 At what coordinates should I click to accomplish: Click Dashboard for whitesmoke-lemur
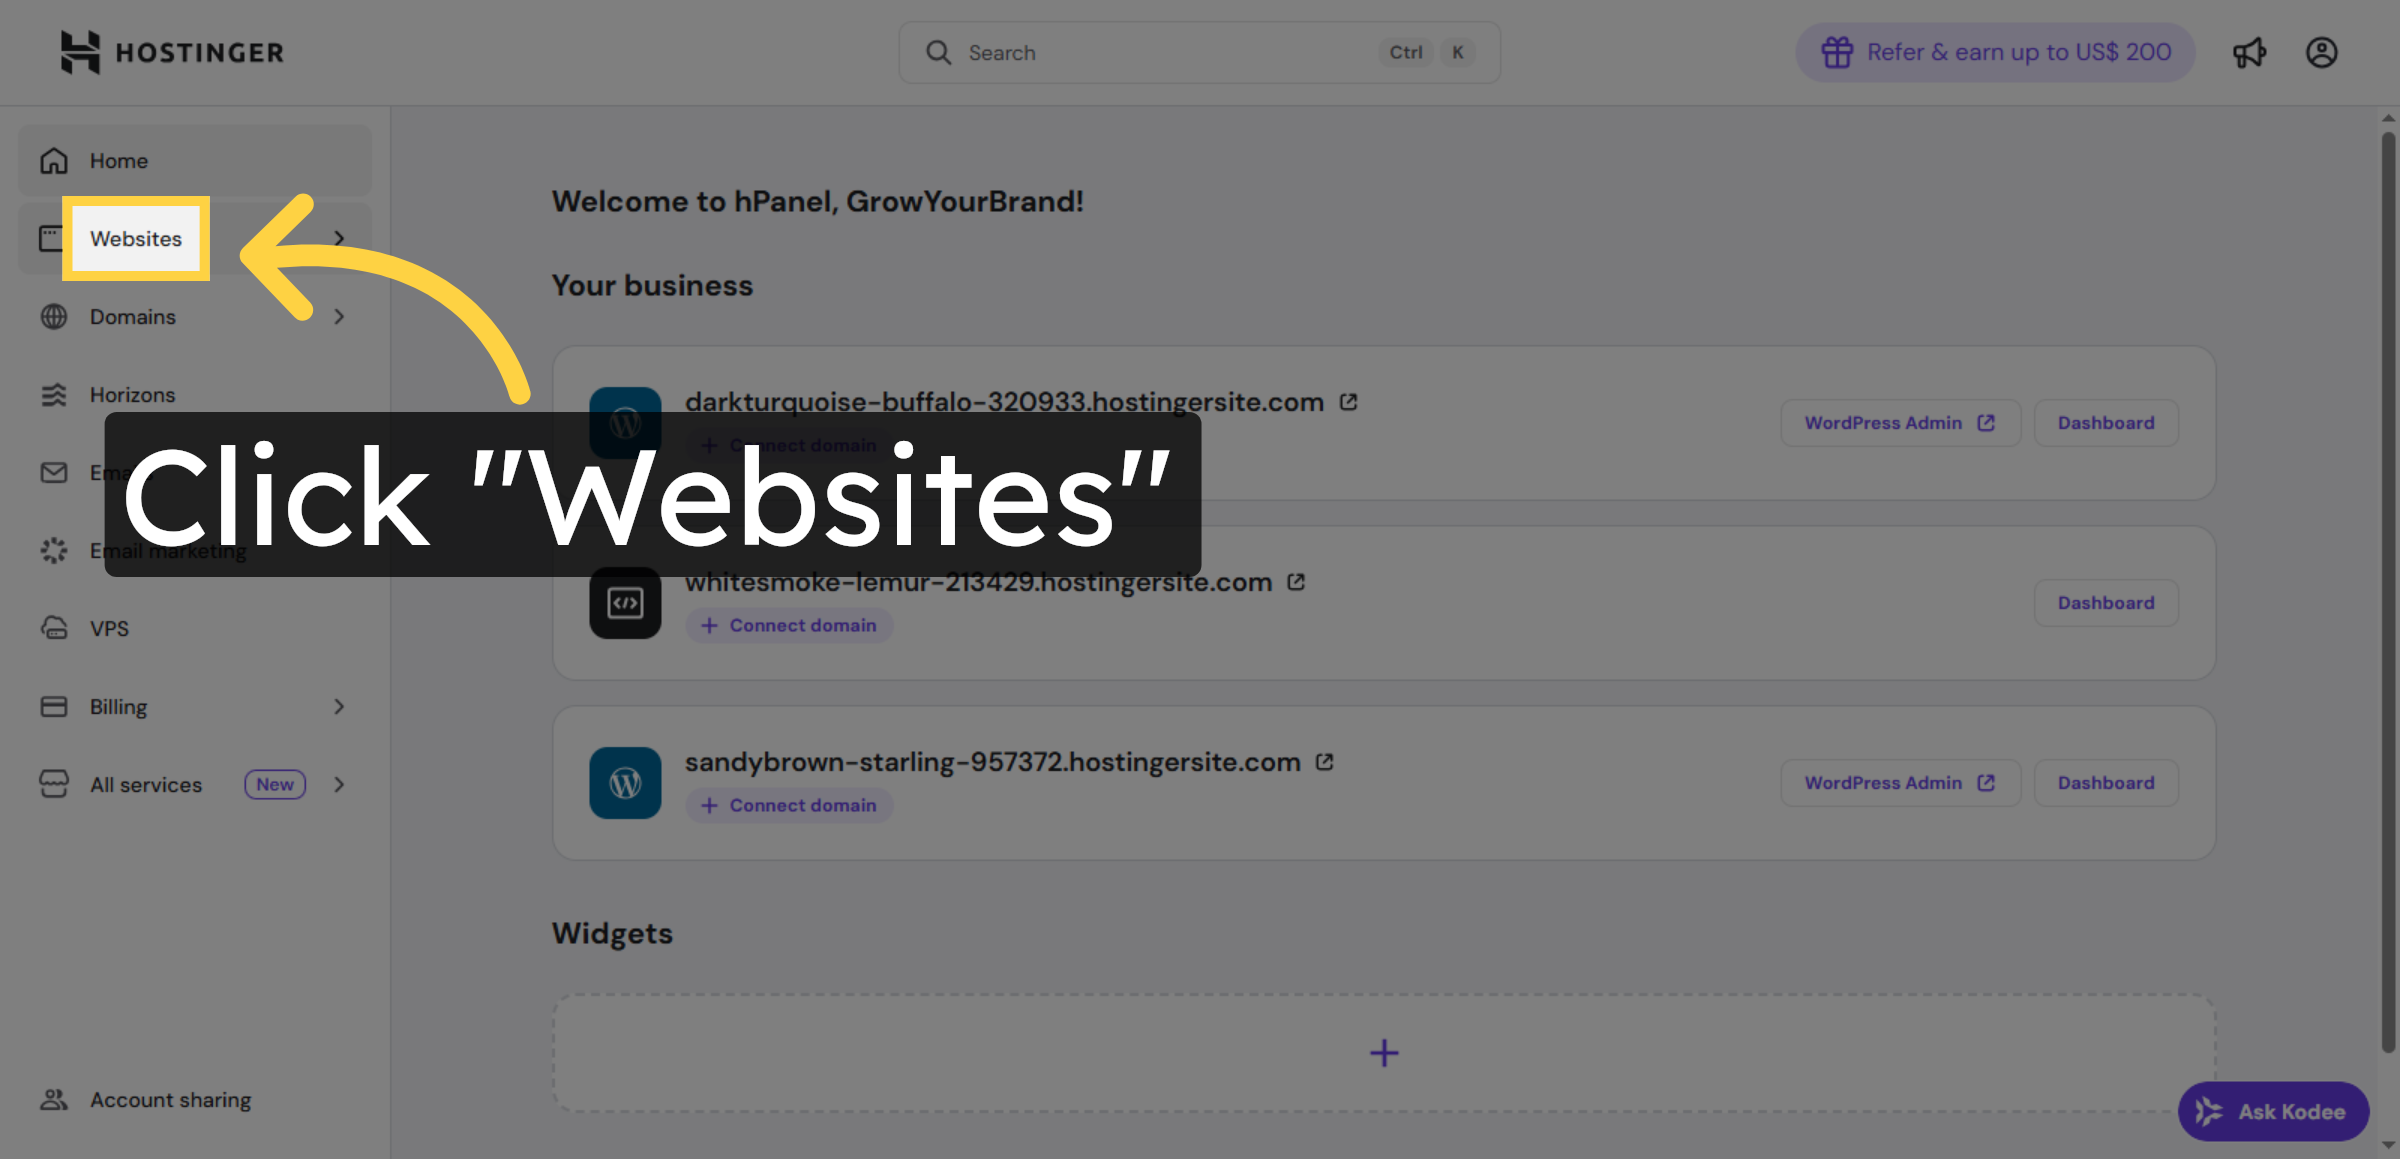(x=2106, y=602)
